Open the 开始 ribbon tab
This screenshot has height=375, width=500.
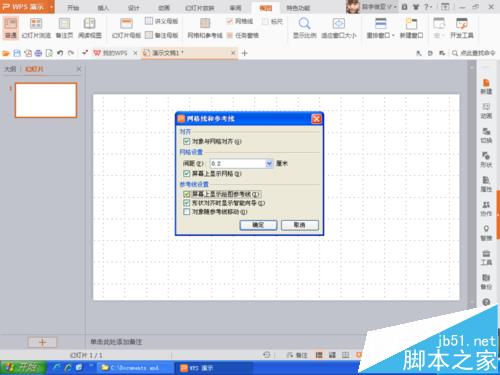point(73,7)
